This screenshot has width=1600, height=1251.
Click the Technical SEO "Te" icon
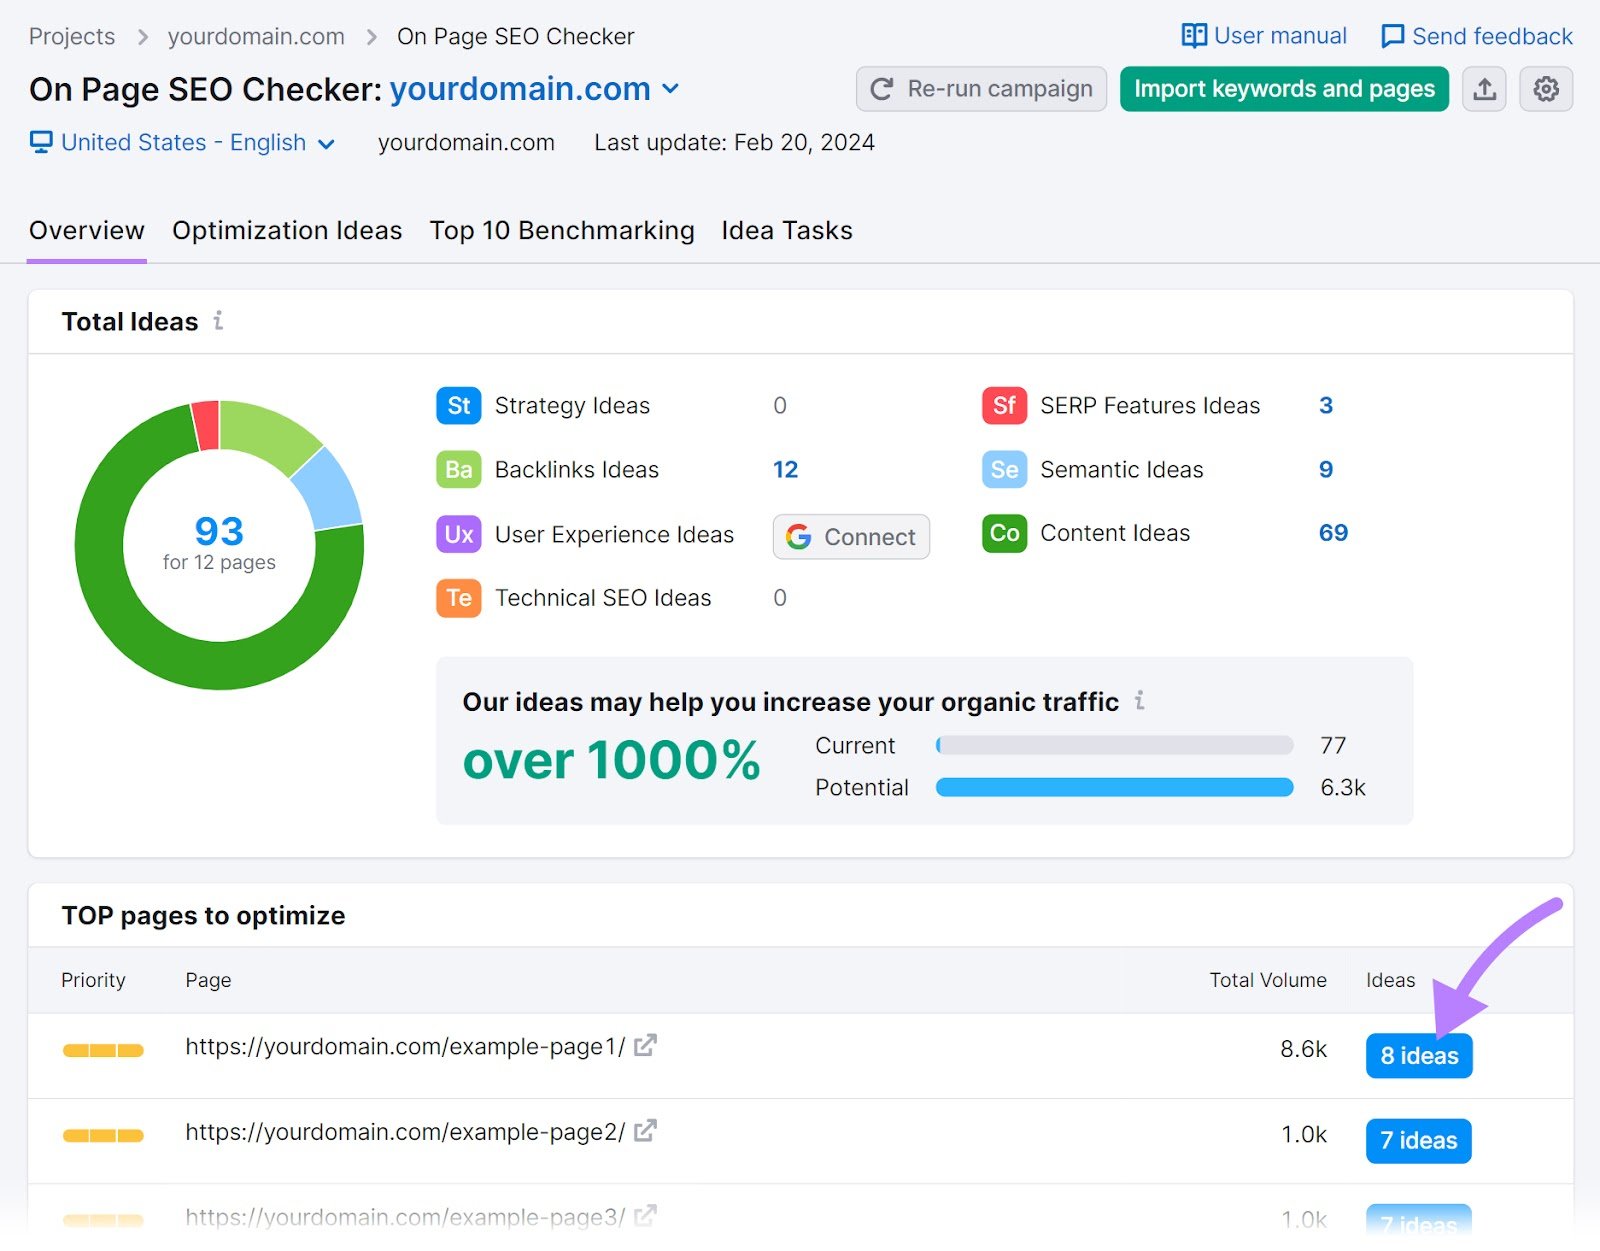(457, 597)
